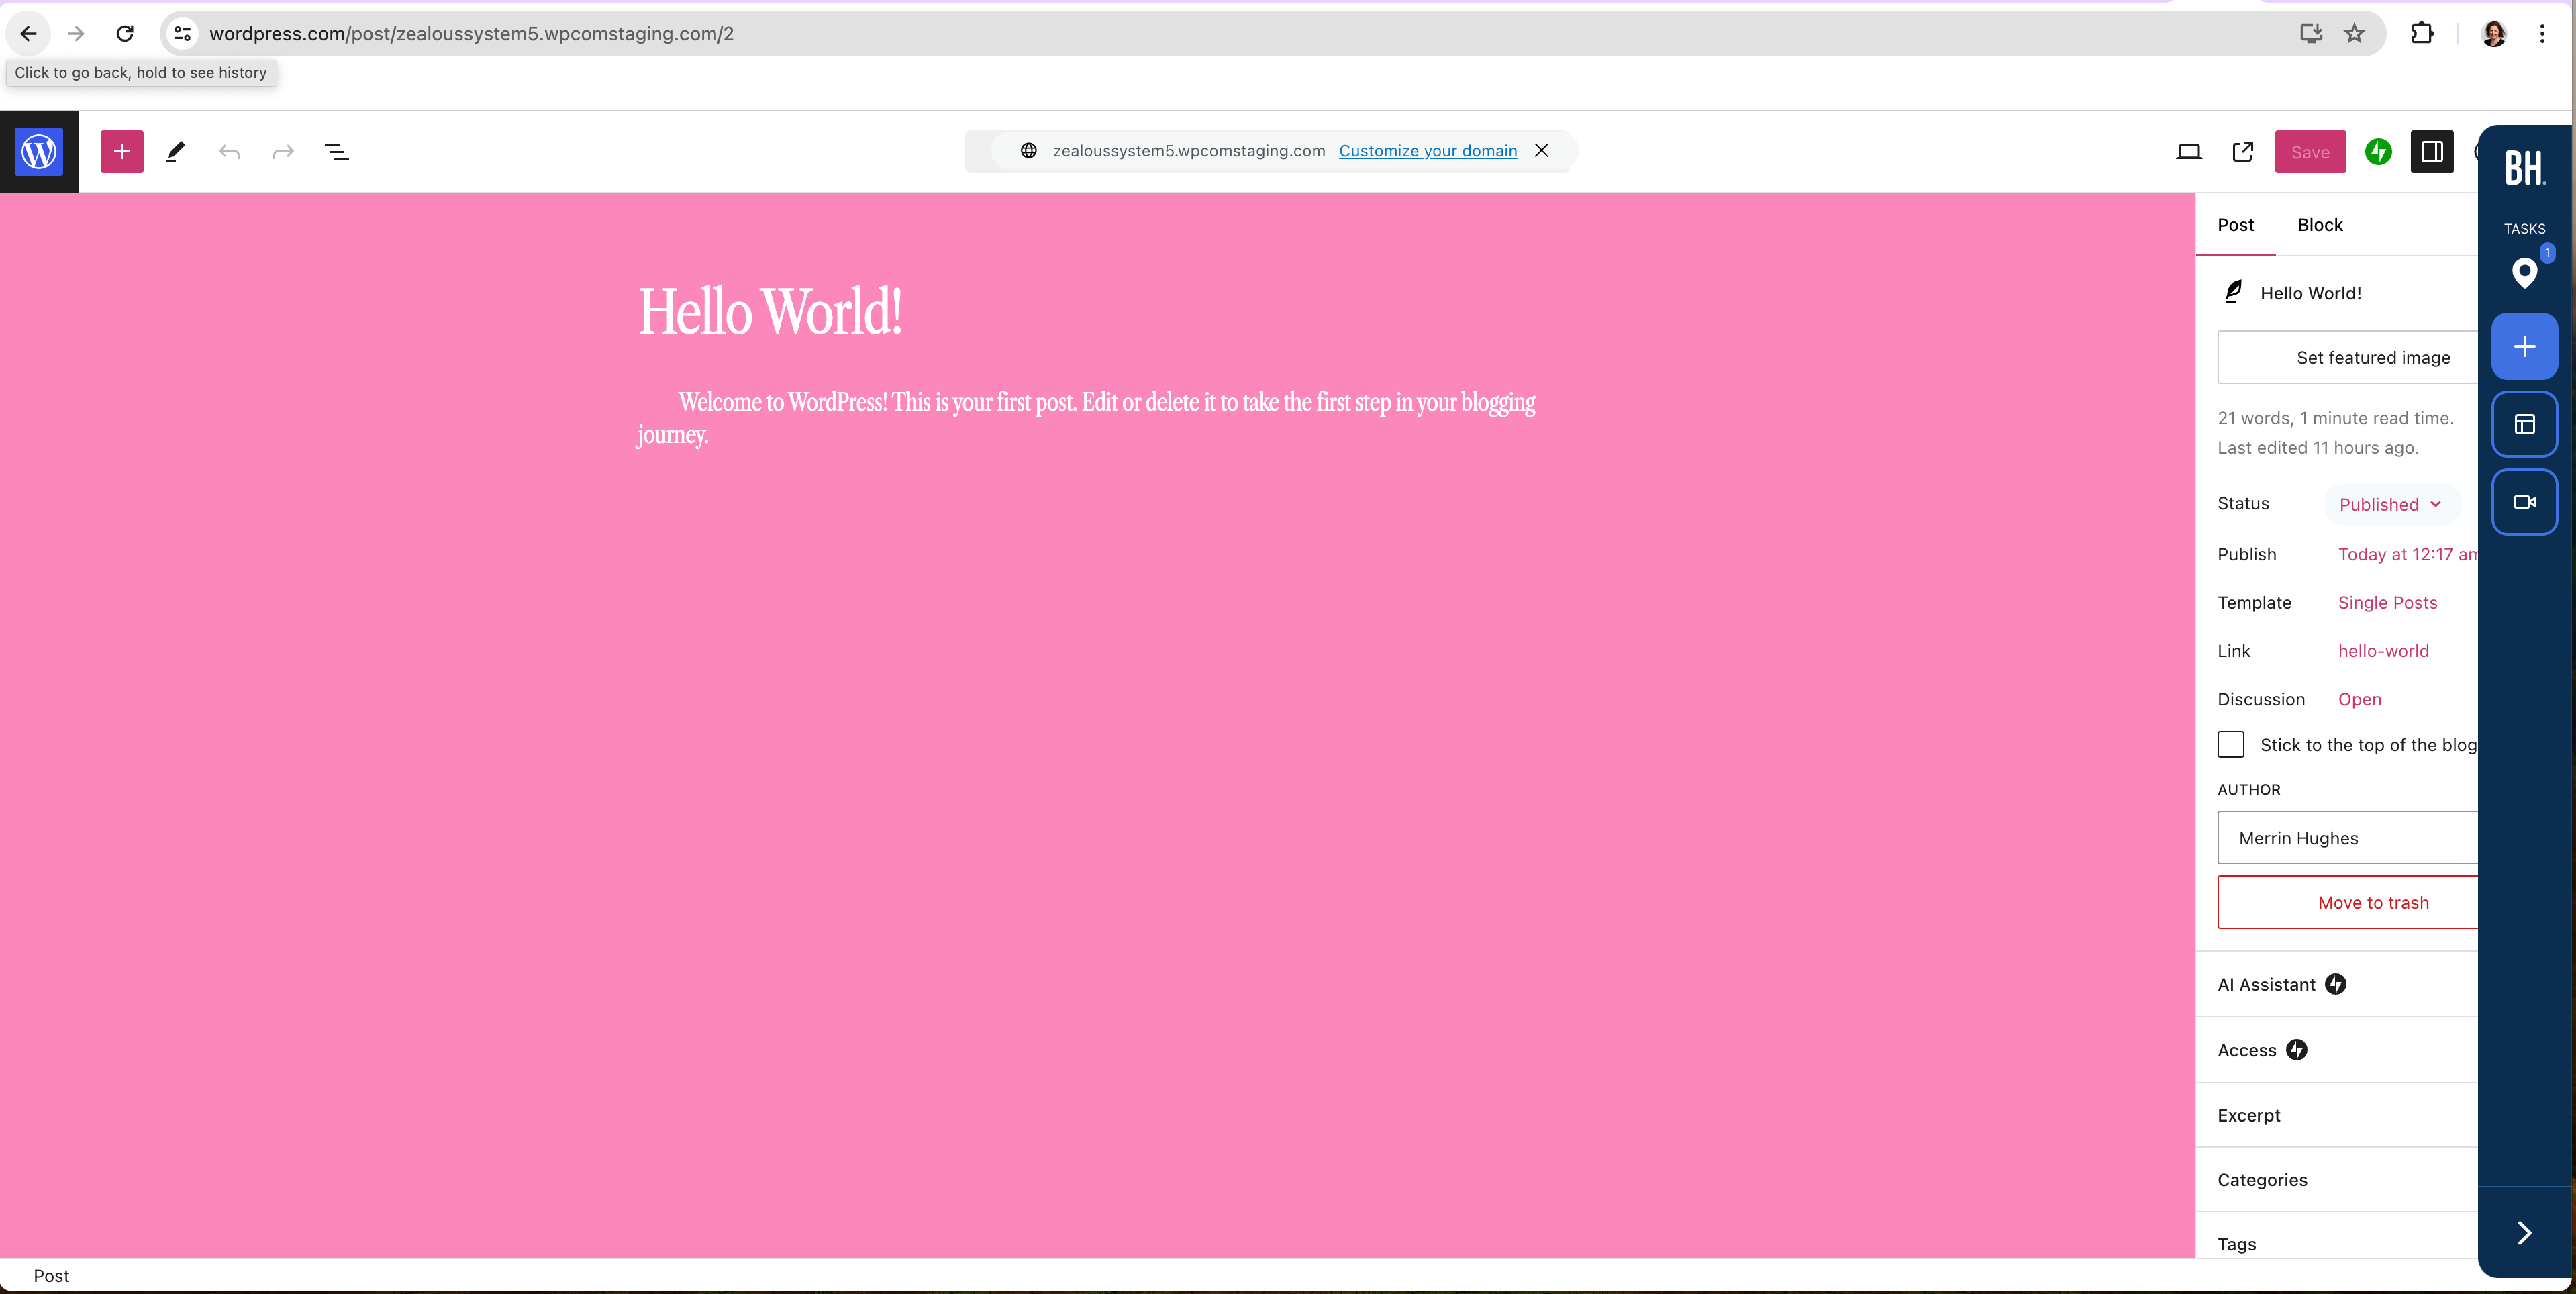The image size is (2576, 1294).
Task: Expand the Tags section
Action: [2337, 1244]
